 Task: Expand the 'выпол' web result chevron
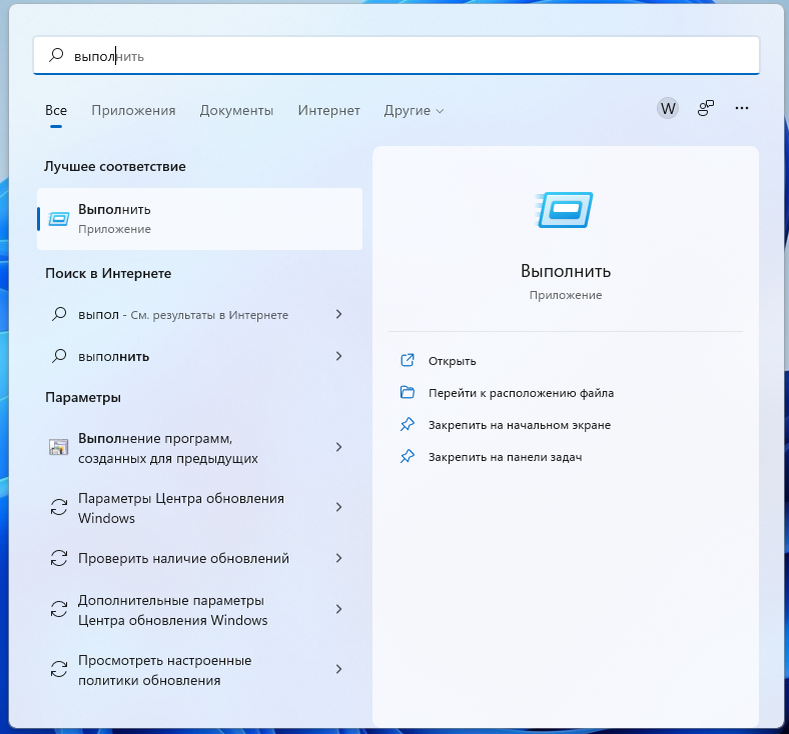point(339,314)
